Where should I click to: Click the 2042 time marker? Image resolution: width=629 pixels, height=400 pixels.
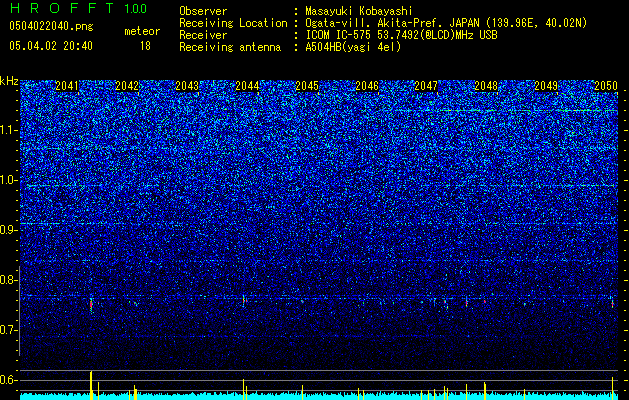click(x=127, y=86)
